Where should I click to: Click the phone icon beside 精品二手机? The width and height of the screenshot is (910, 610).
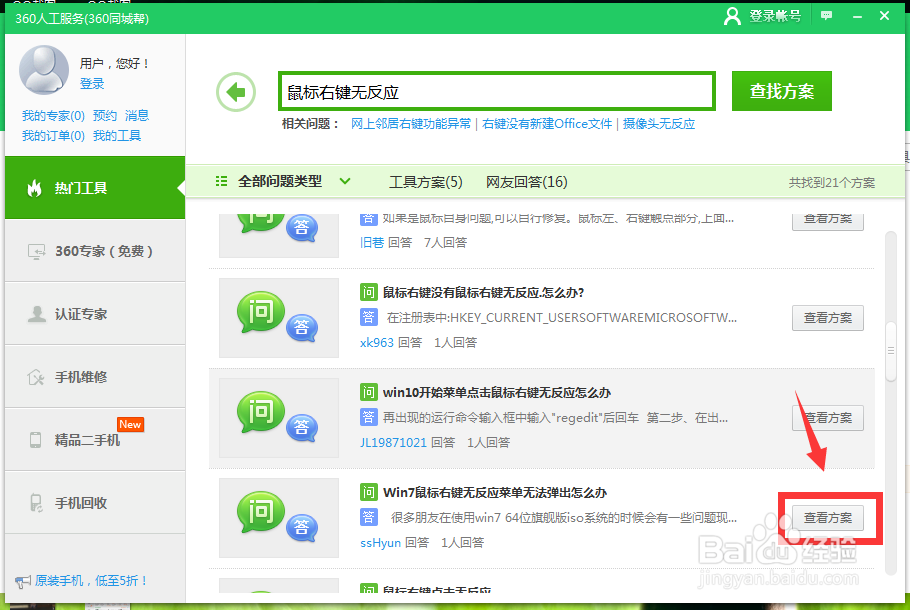coord(35,440)
